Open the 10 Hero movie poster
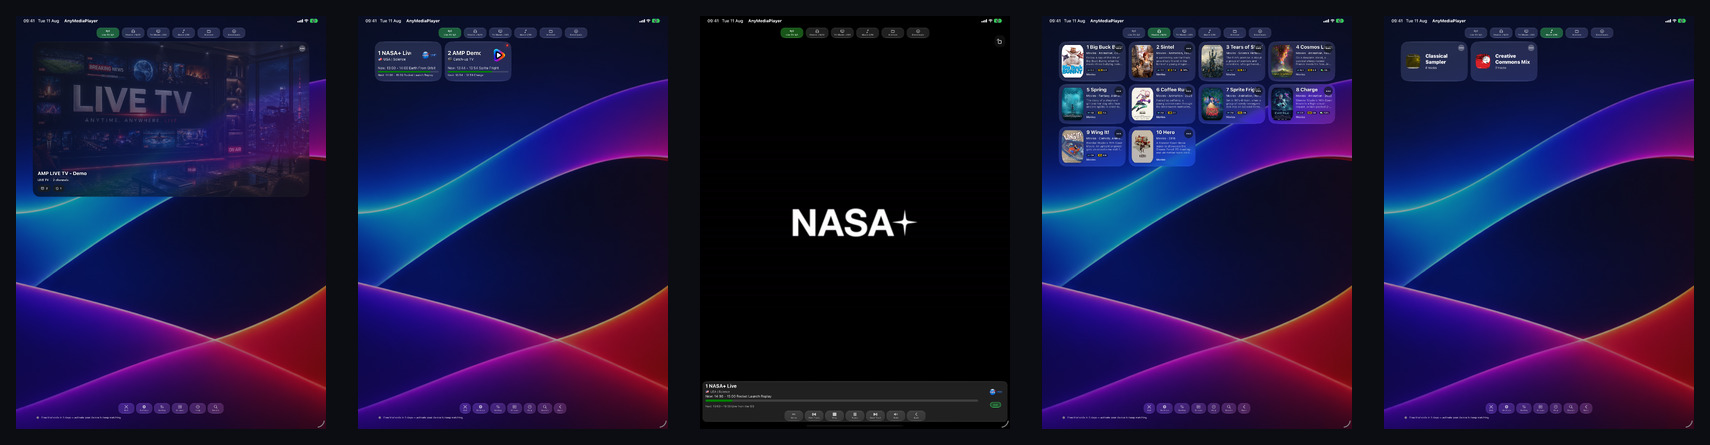1710x445 pixels. [x=1142, y=147]
